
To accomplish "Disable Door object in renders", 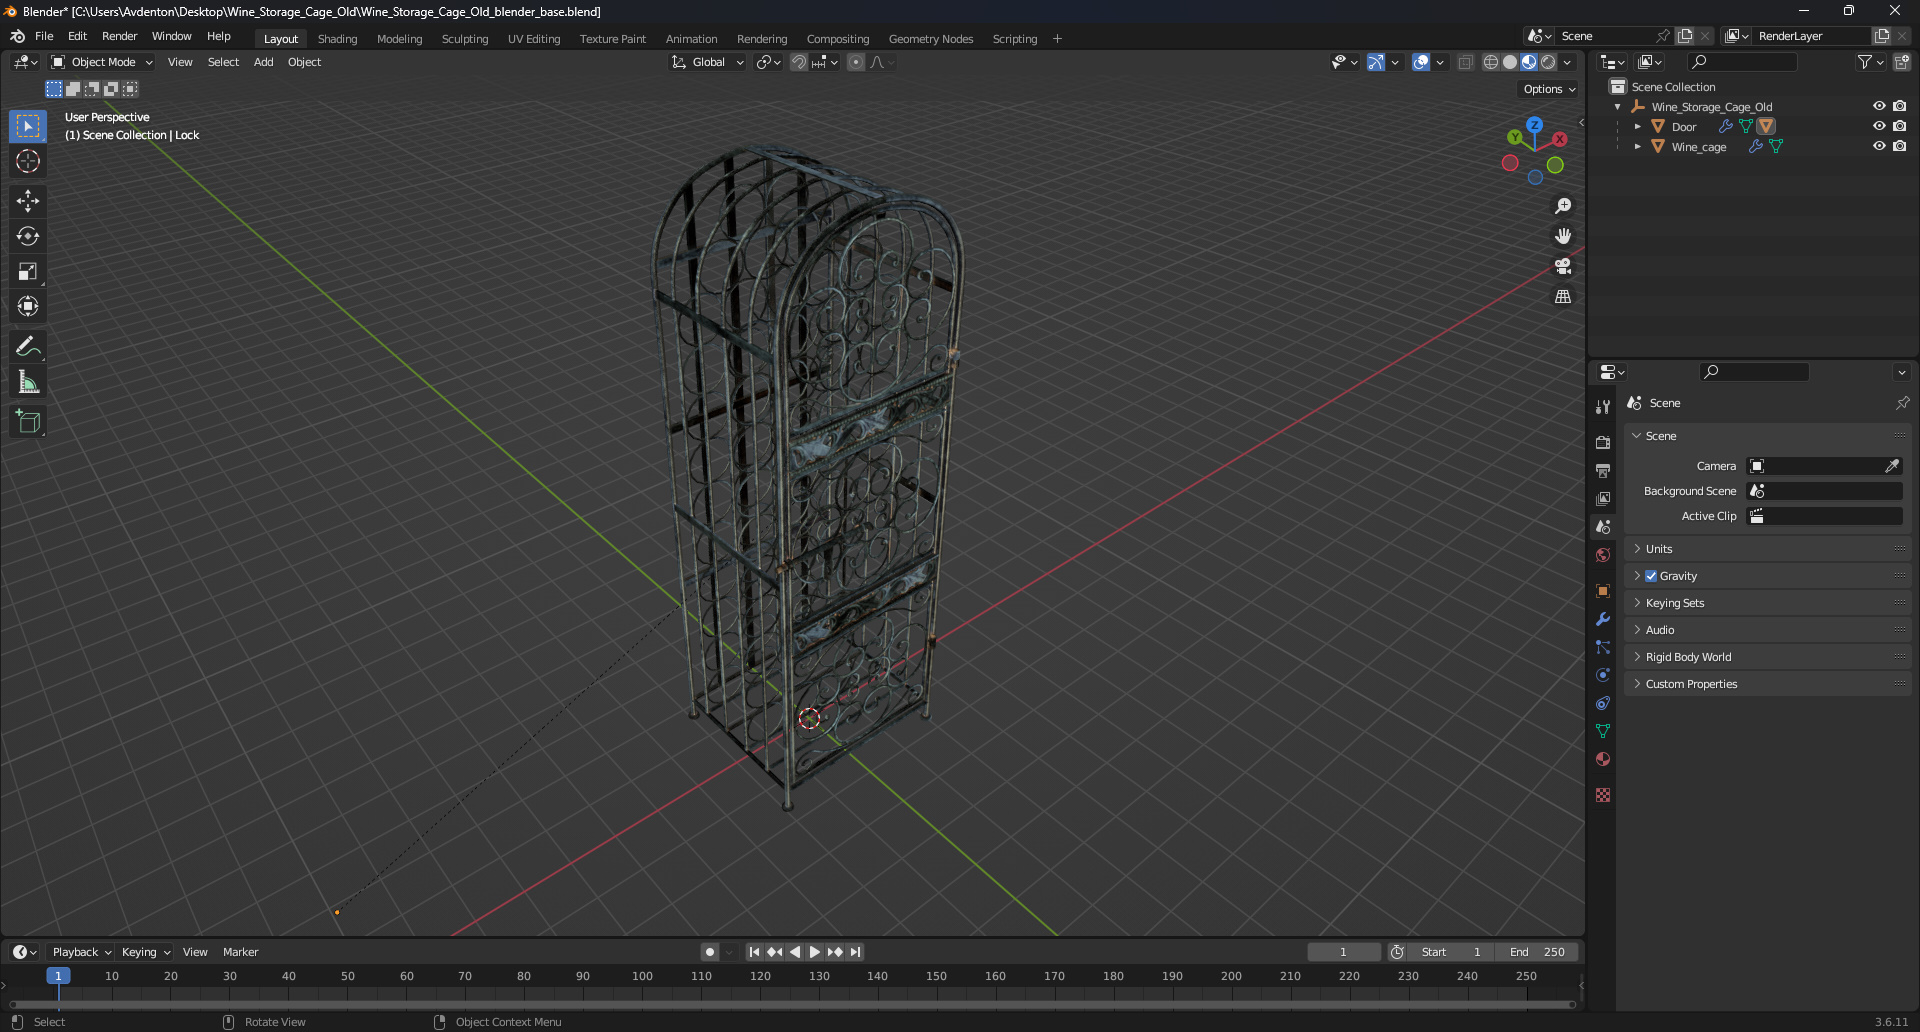I will coord(1899,126).
